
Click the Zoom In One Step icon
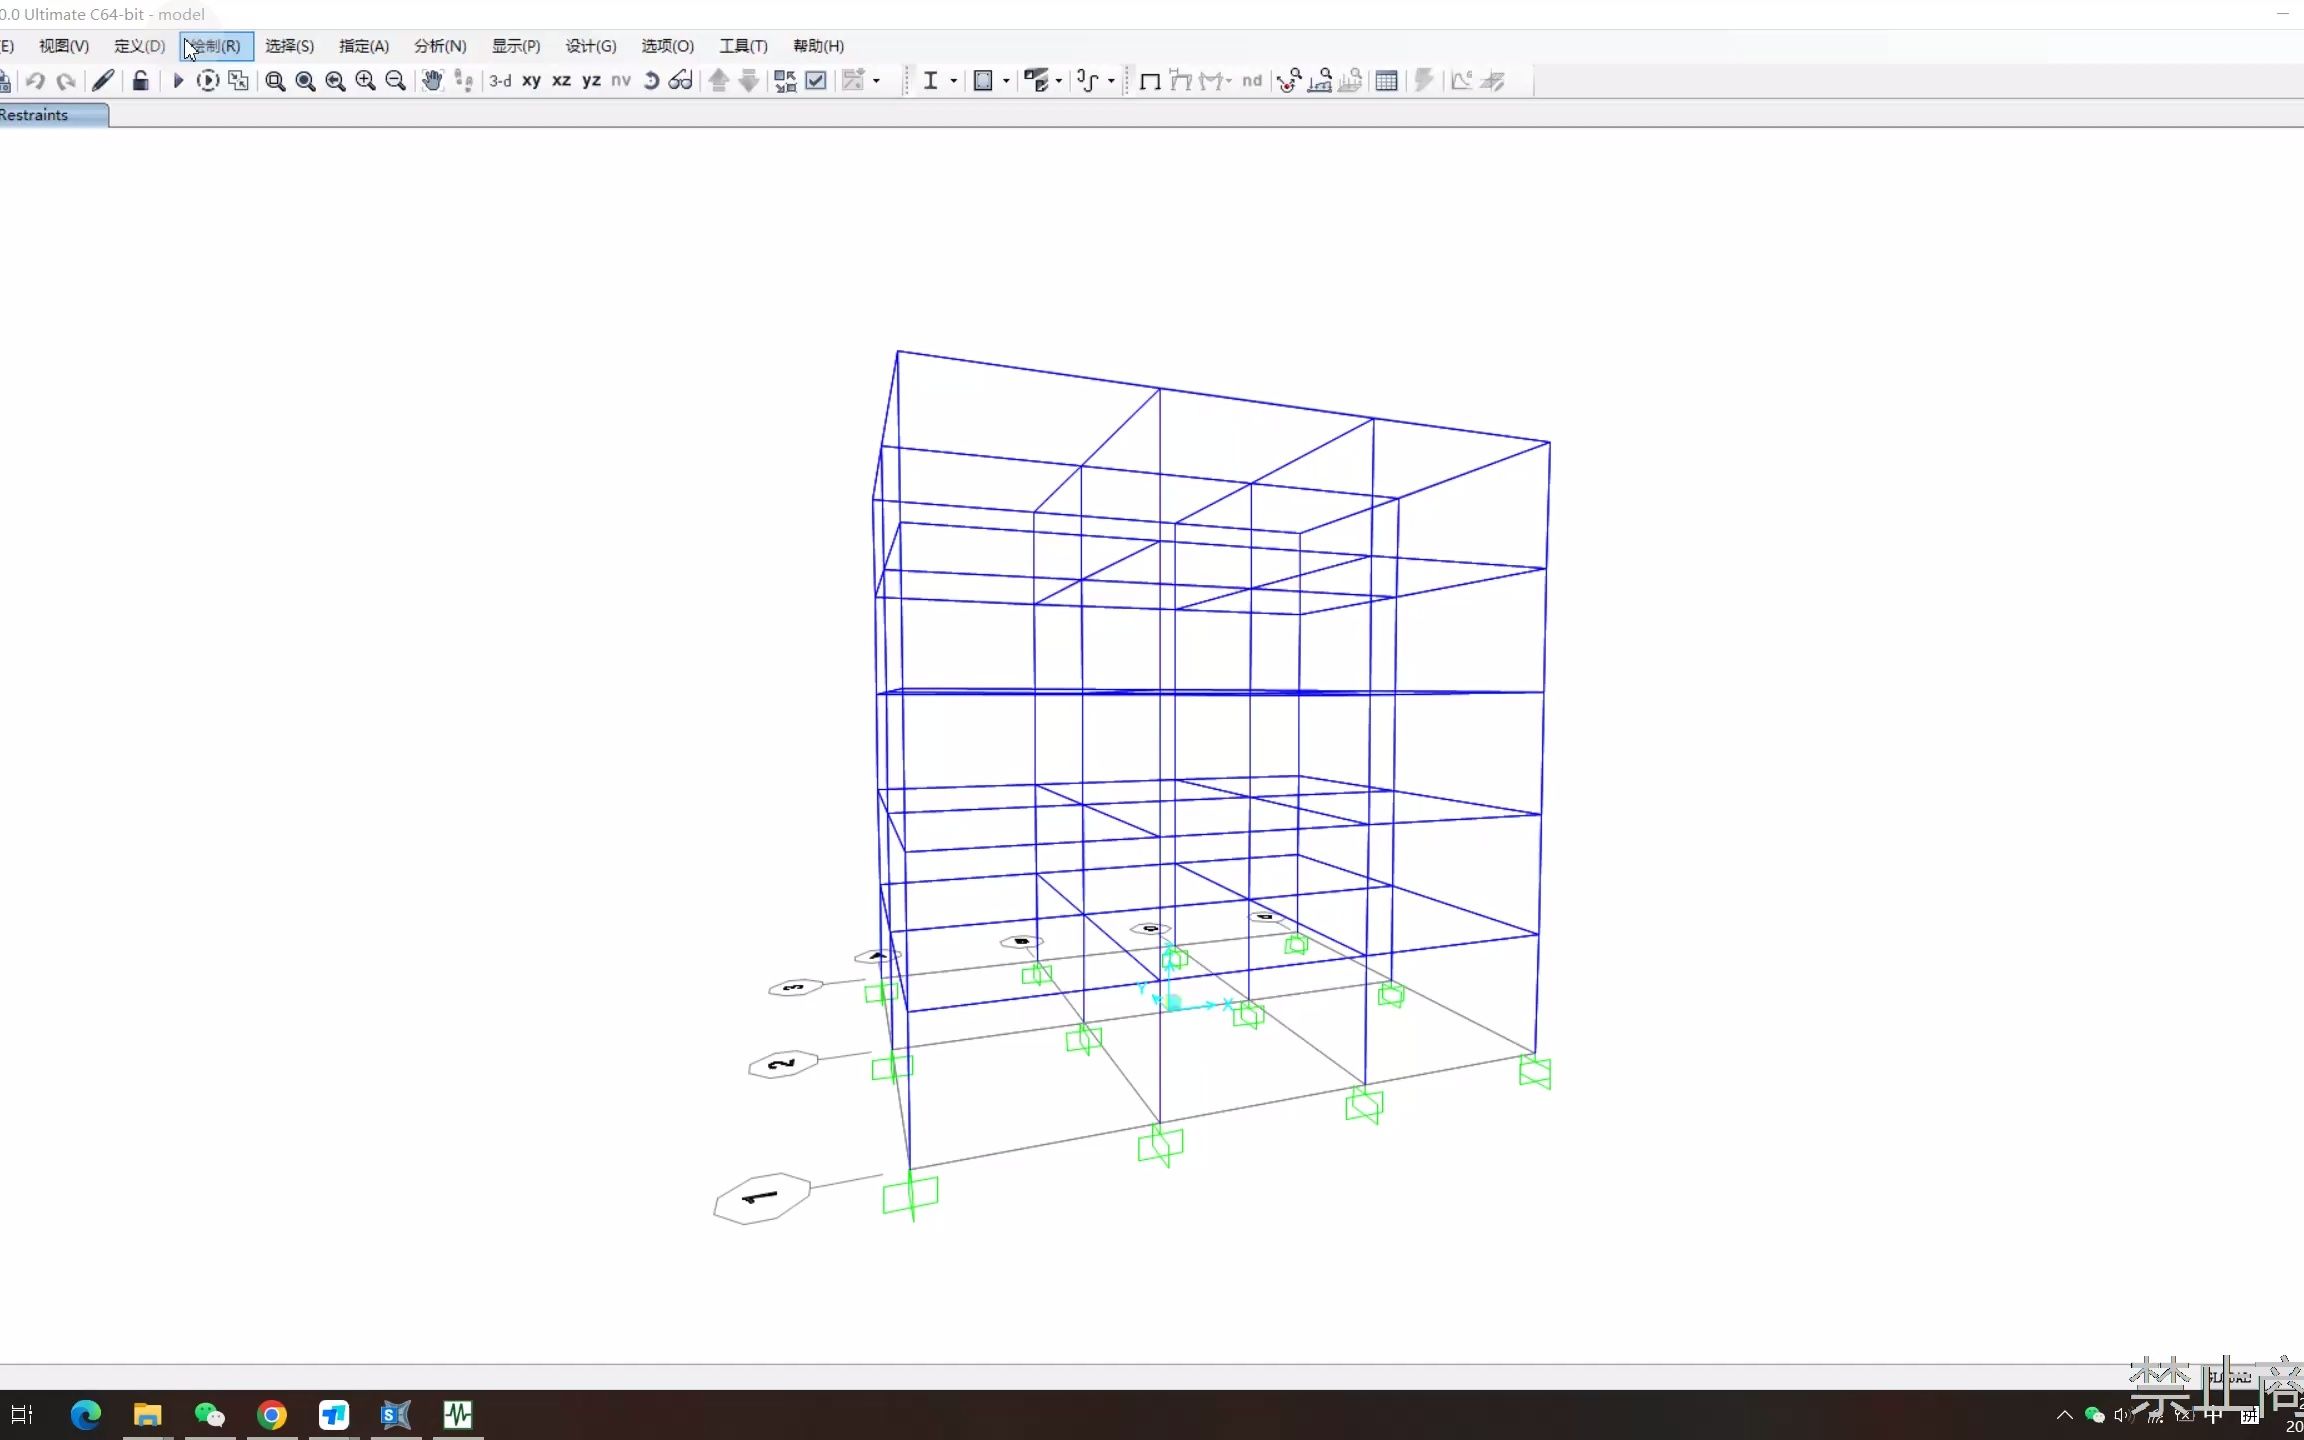point(366,81)
